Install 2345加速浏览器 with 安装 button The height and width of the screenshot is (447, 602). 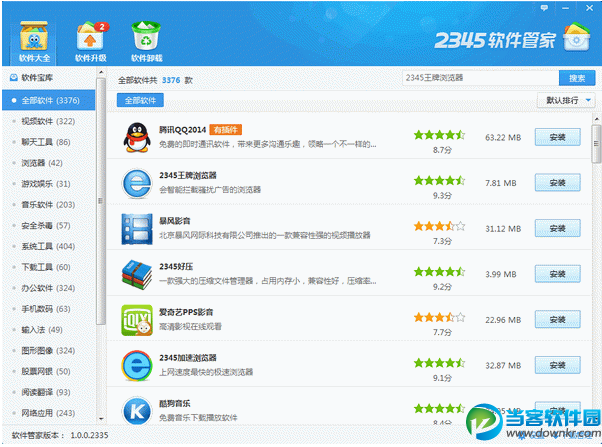tap(557, 365)
